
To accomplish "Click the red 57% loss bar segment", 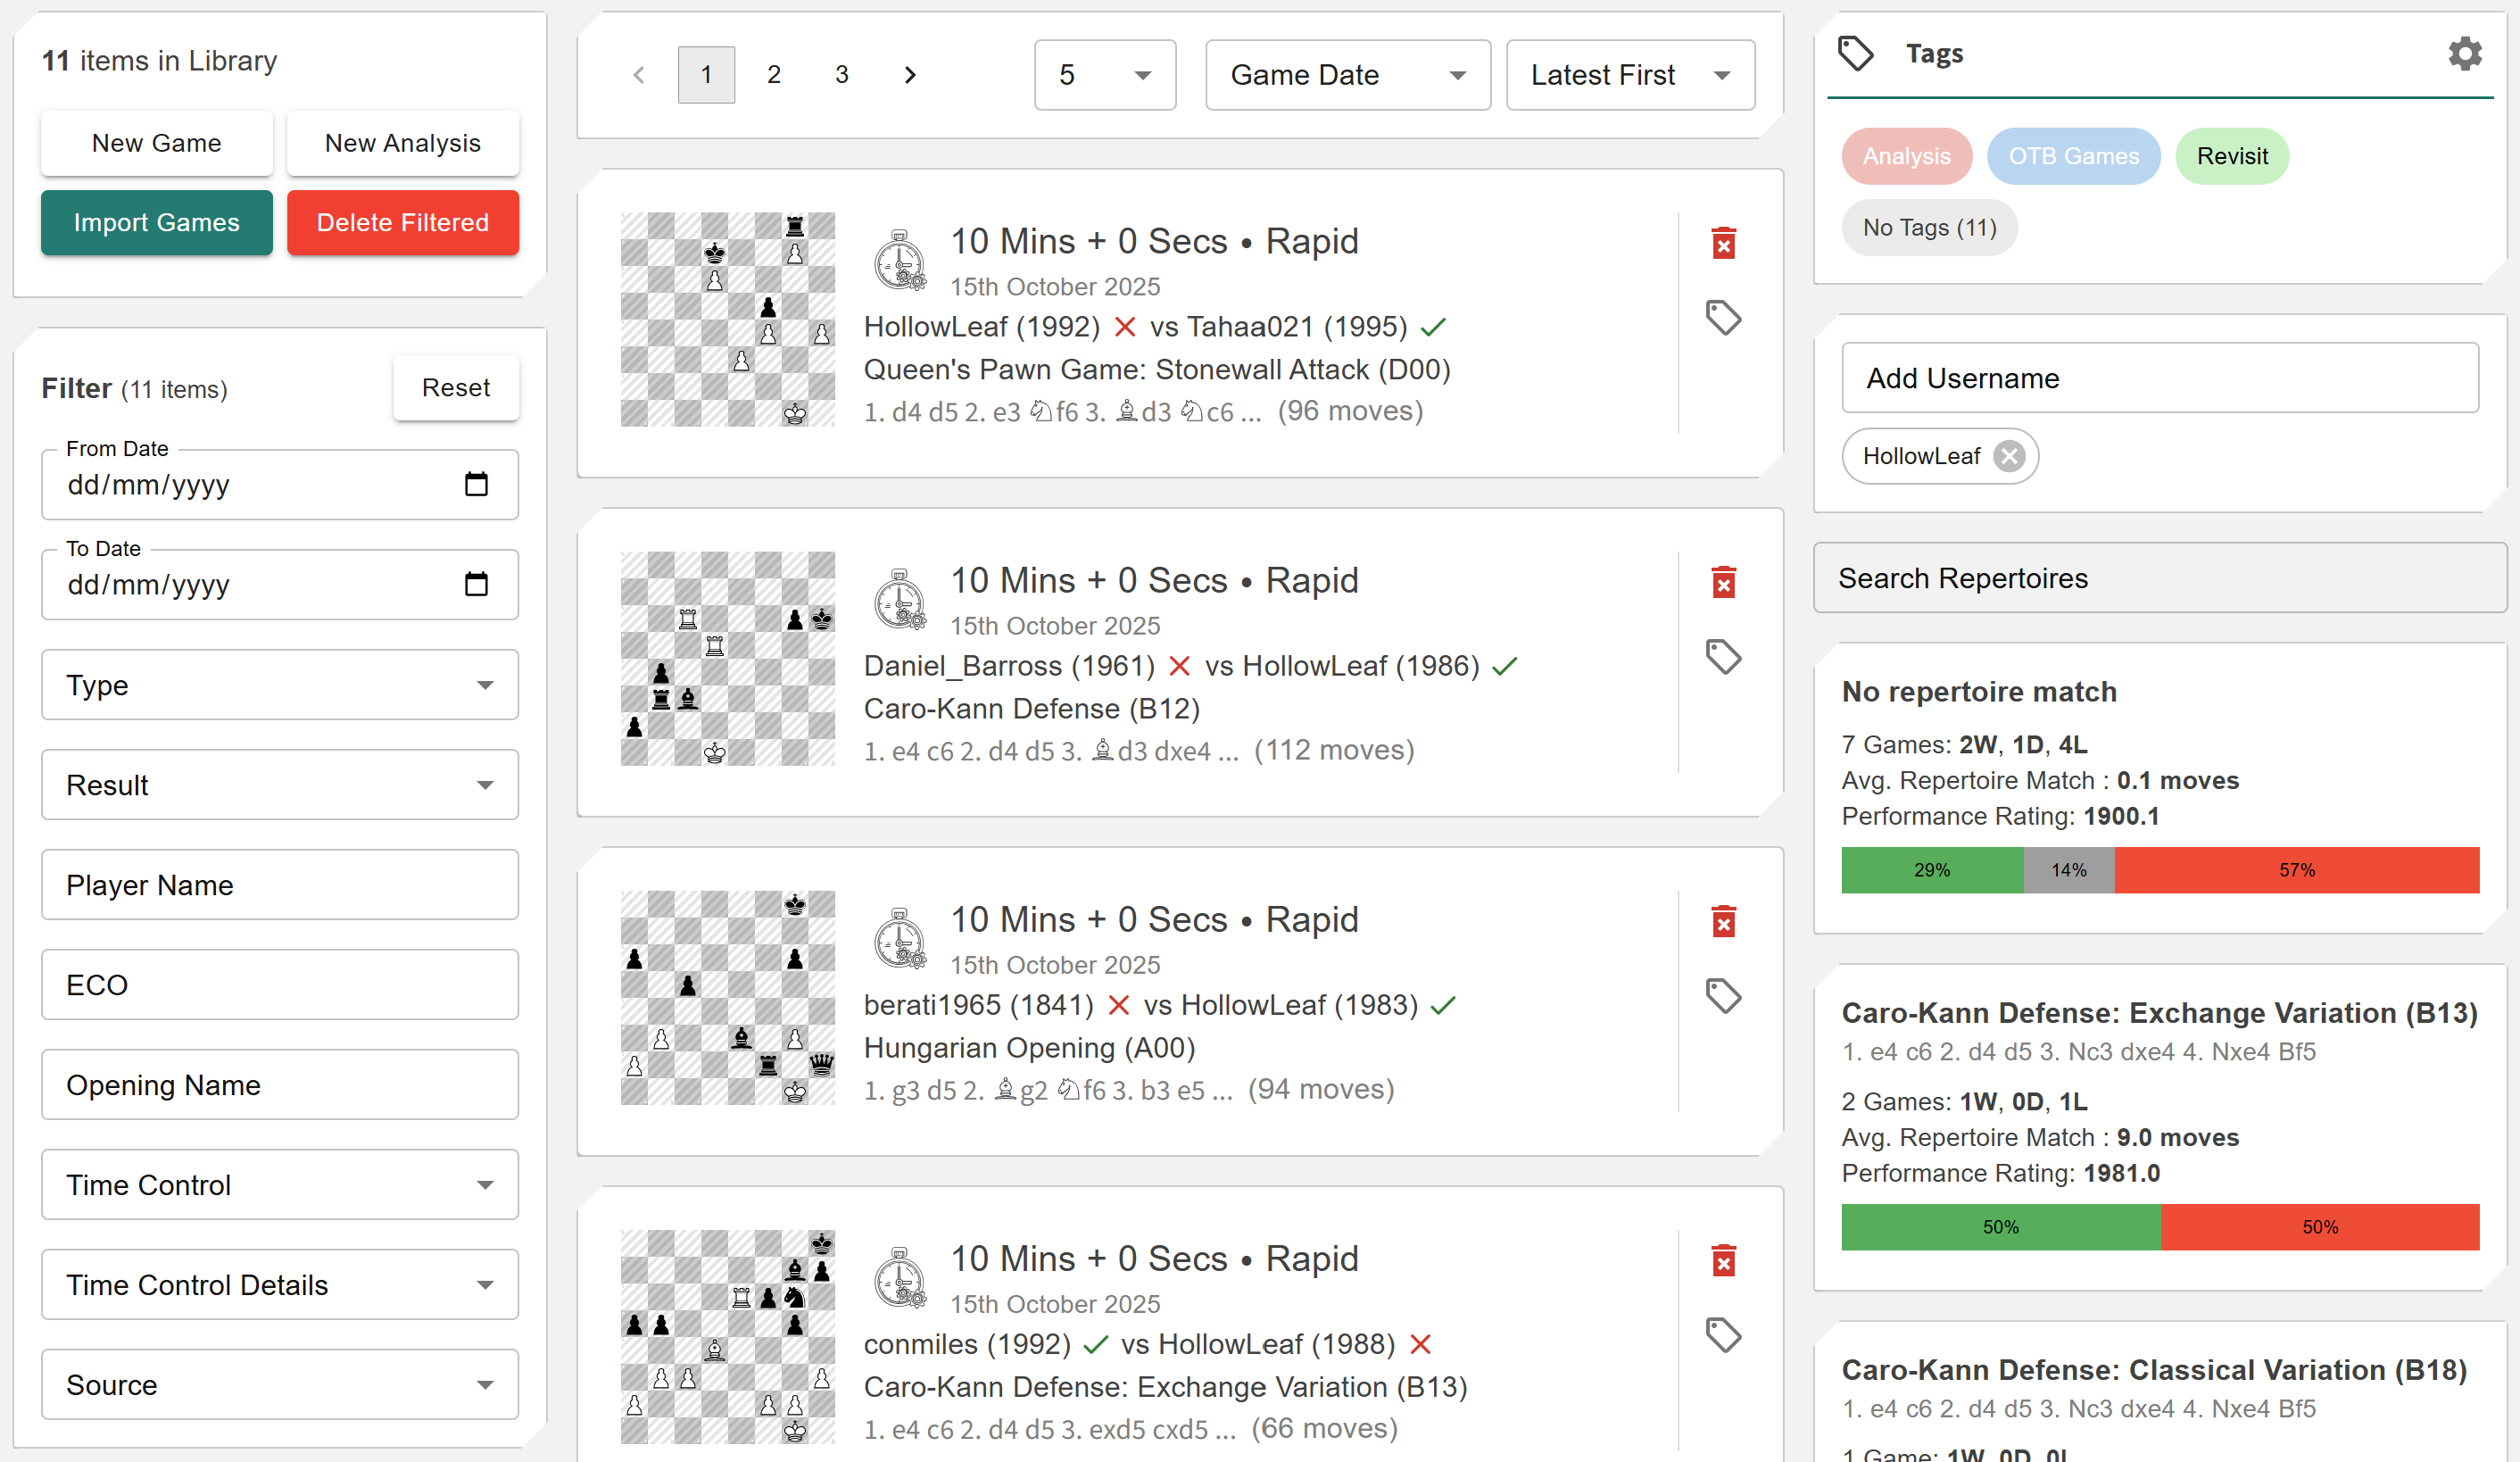I will (x=2296, y=870).
